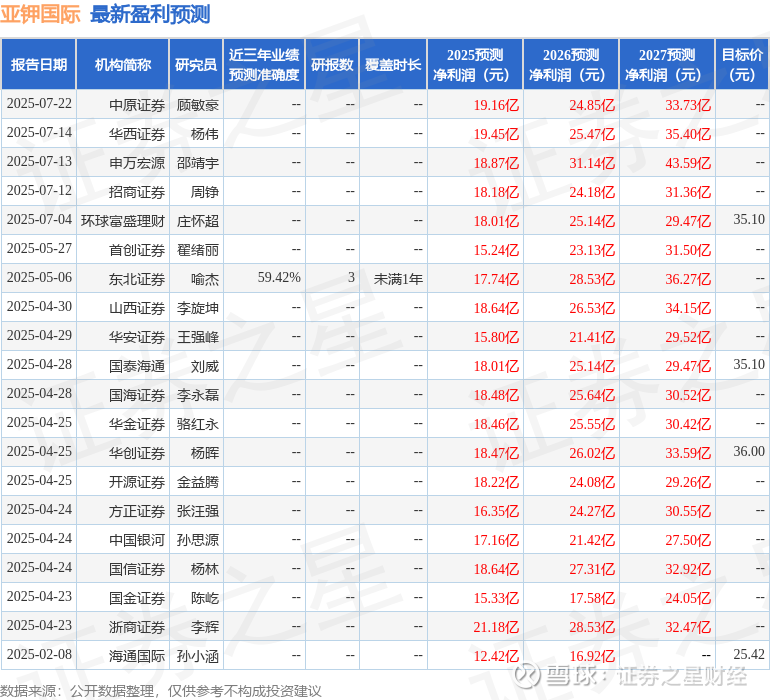Image resolution: width=770 pixels, height=700 pixels.
Task: Select the 2025预测净利润 column header
Action: click(x=475, y=64)
